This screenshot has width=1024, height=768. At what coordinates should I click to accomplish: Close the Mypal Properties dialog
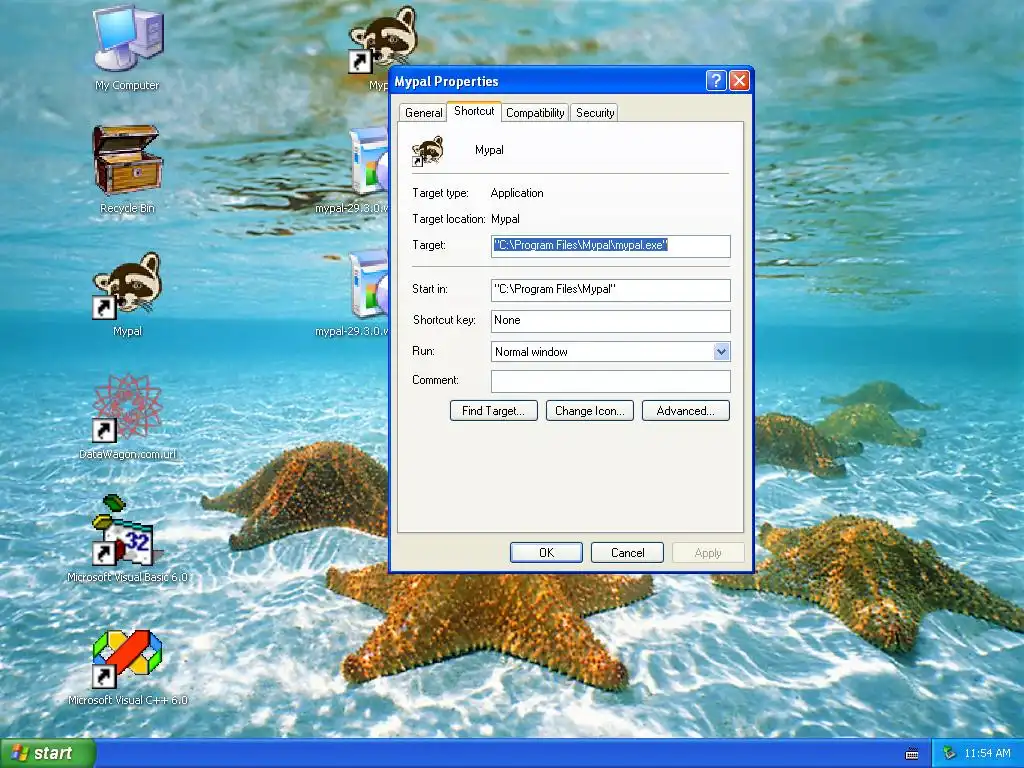coord(739,81)
